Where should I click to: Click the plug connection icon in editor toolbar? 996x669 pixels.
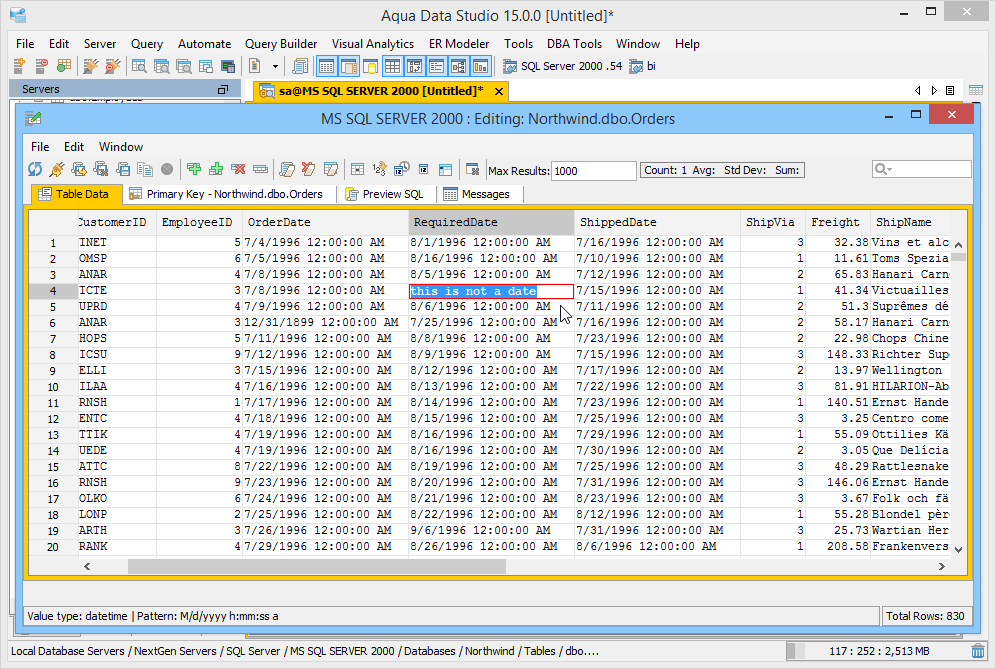tap(57, 169)
